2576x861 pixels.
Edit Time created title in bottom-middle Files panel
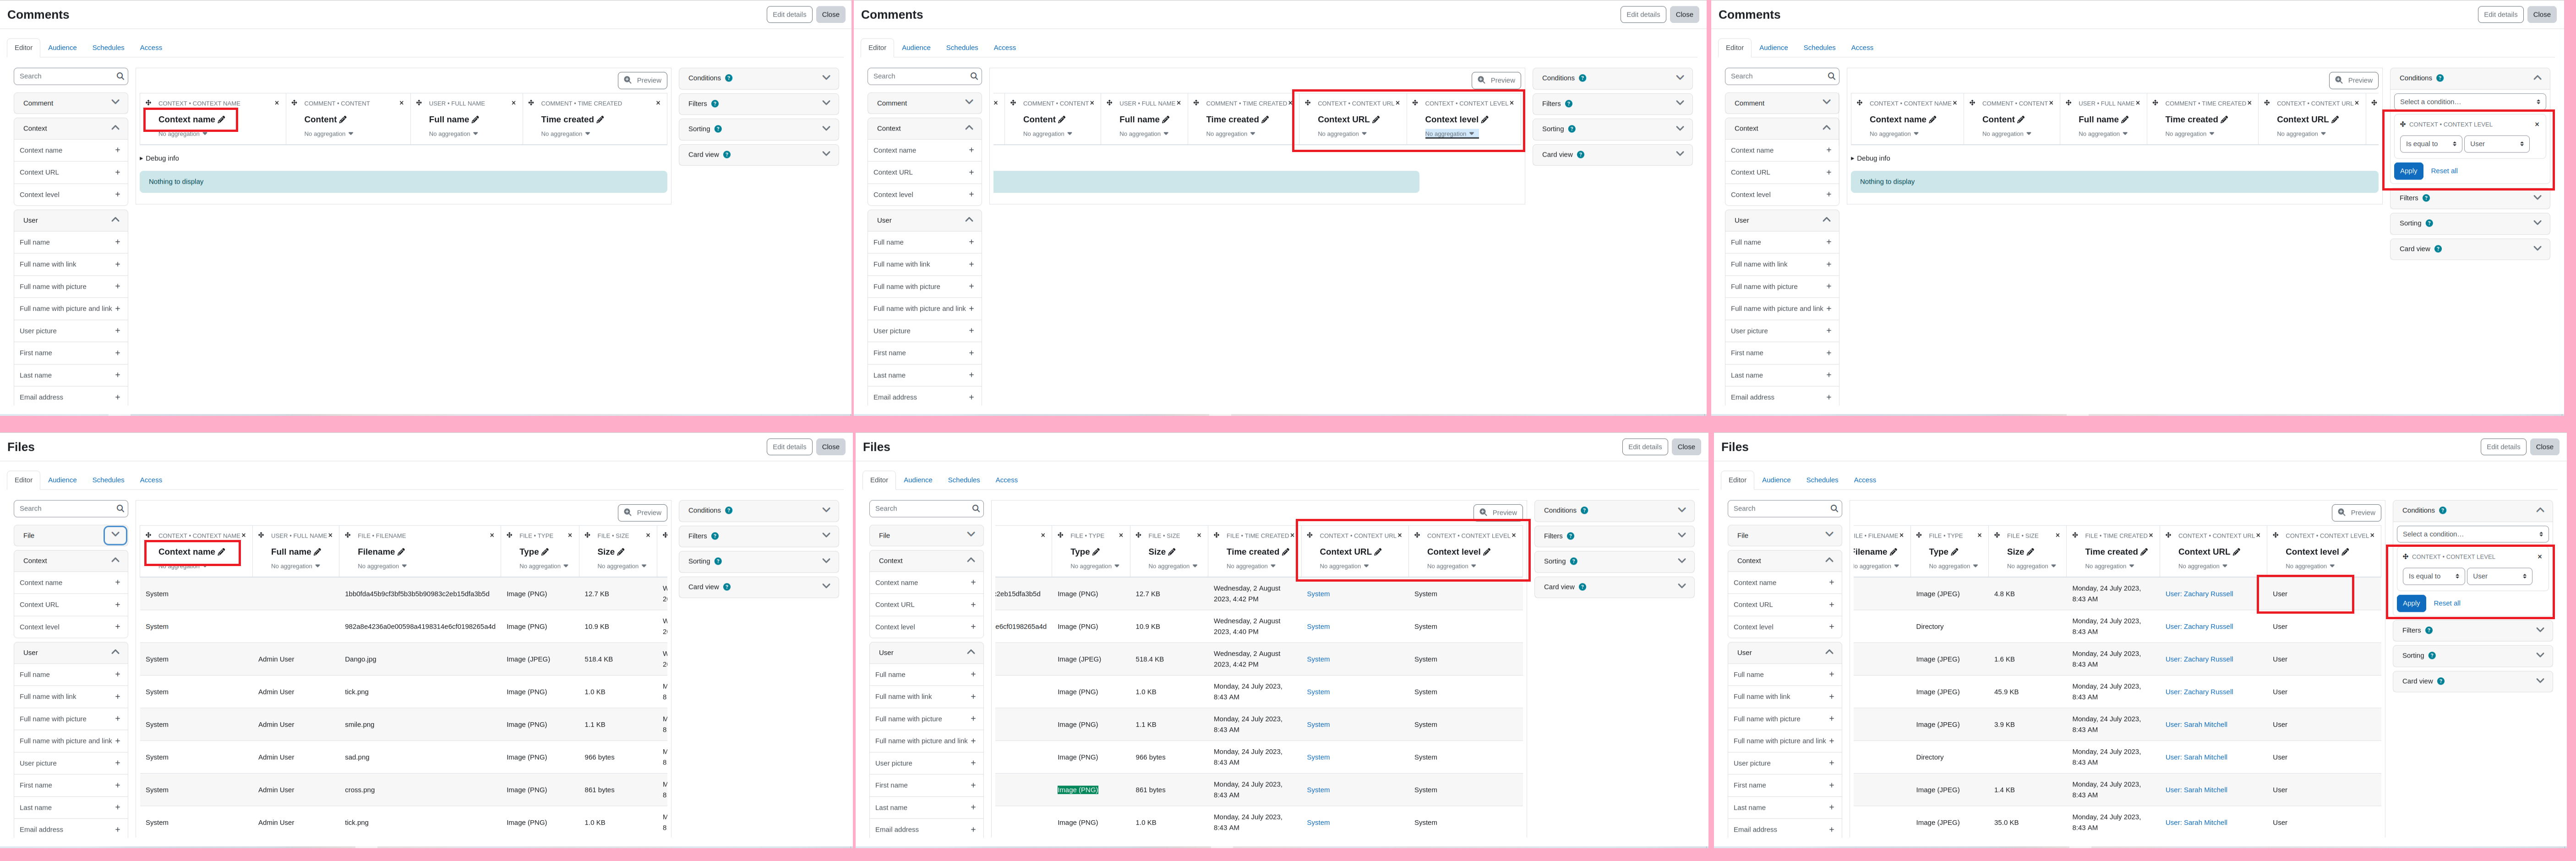pyautogui.click(x=1286, y=552)
